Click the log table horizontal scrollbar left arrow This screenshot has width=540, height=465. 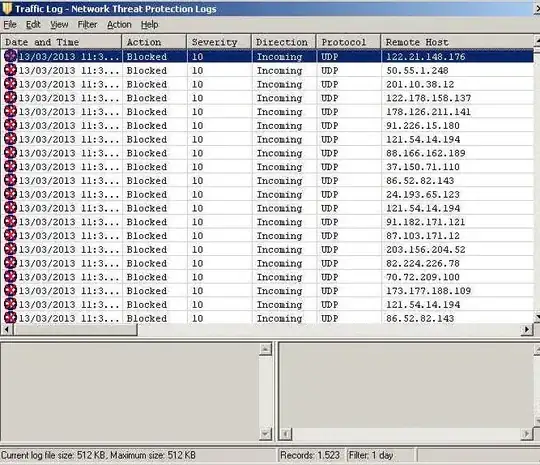7,330
